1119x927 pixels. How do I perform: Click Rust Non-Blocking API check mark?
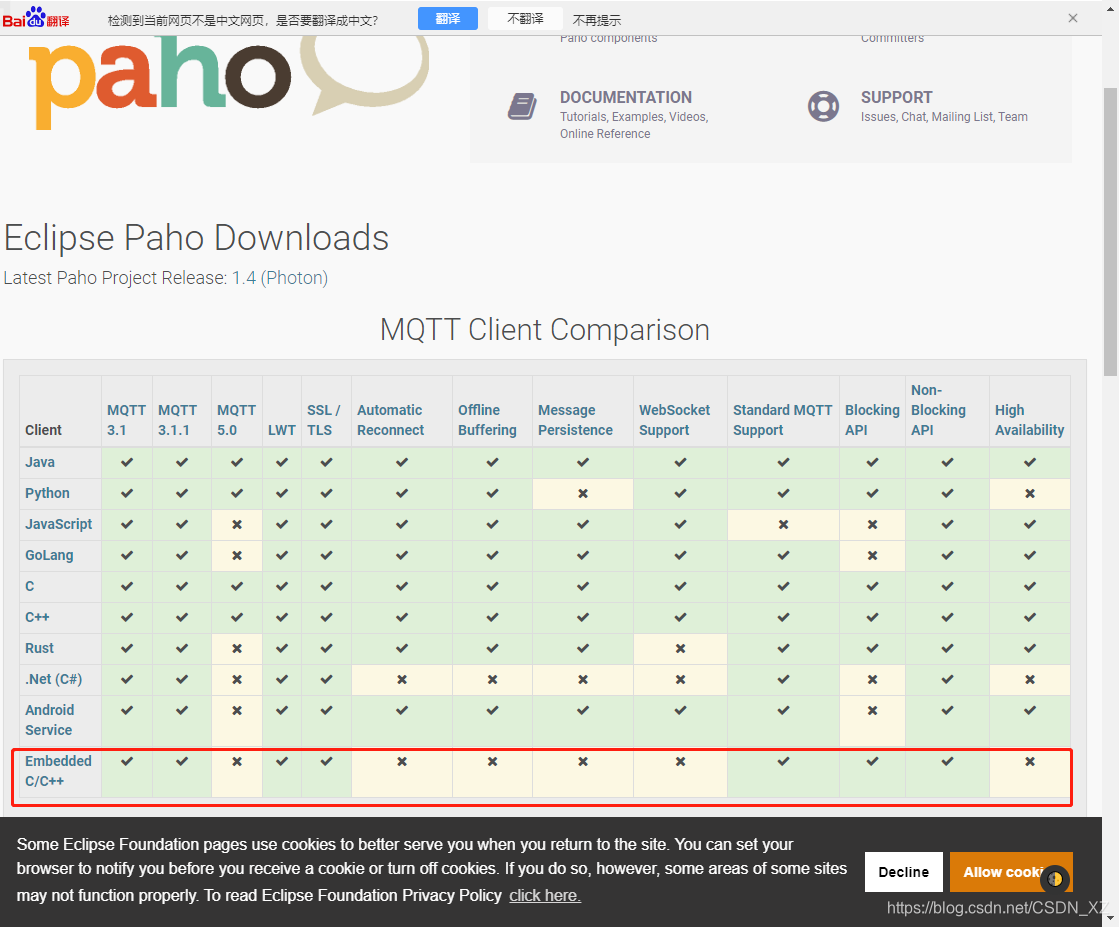(x=947, y=648)
